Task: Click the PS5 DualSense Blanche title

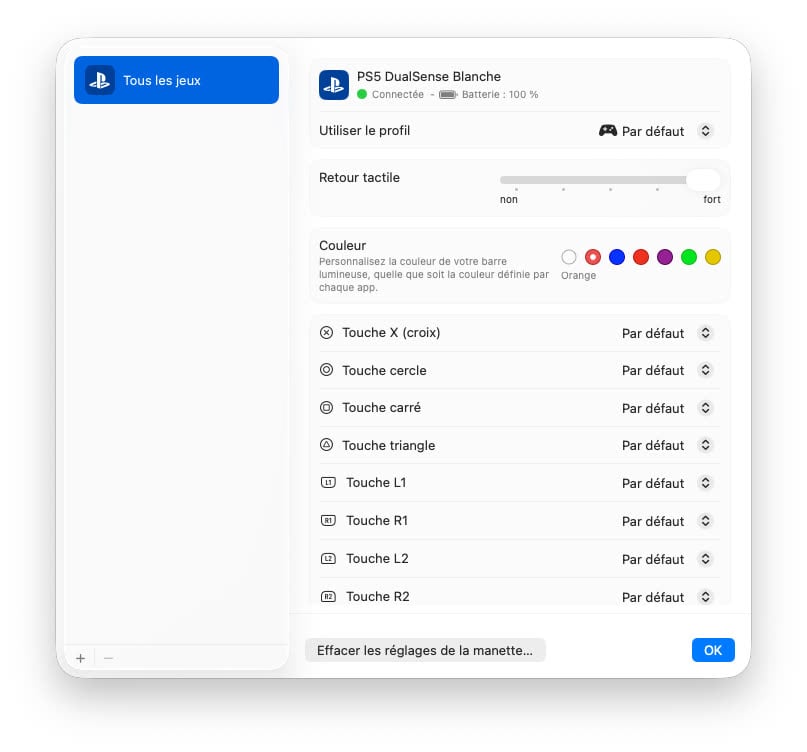Action: (x=429, y=77)
